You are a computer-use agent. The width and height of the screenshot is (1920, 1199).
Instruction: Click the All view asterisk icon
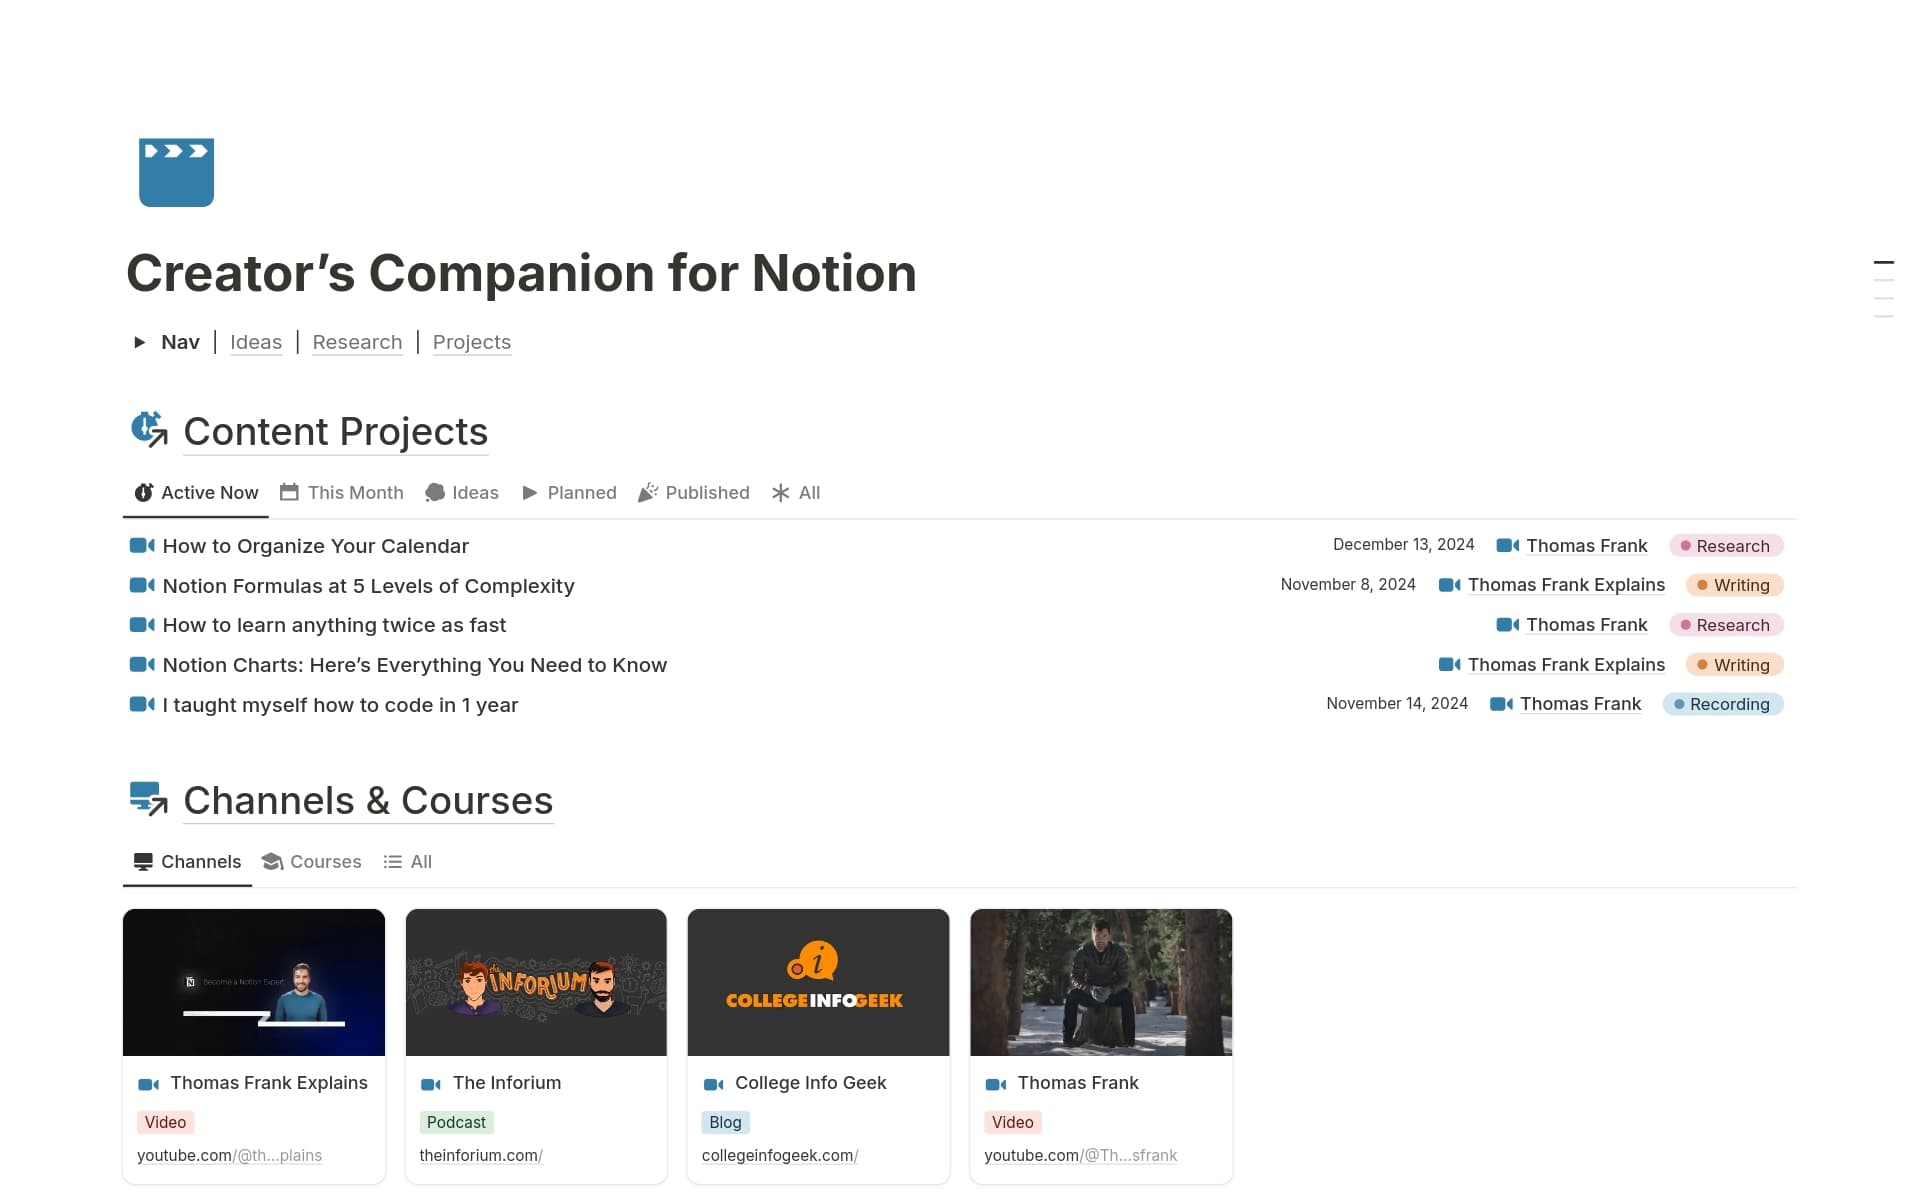coord(781,492)
